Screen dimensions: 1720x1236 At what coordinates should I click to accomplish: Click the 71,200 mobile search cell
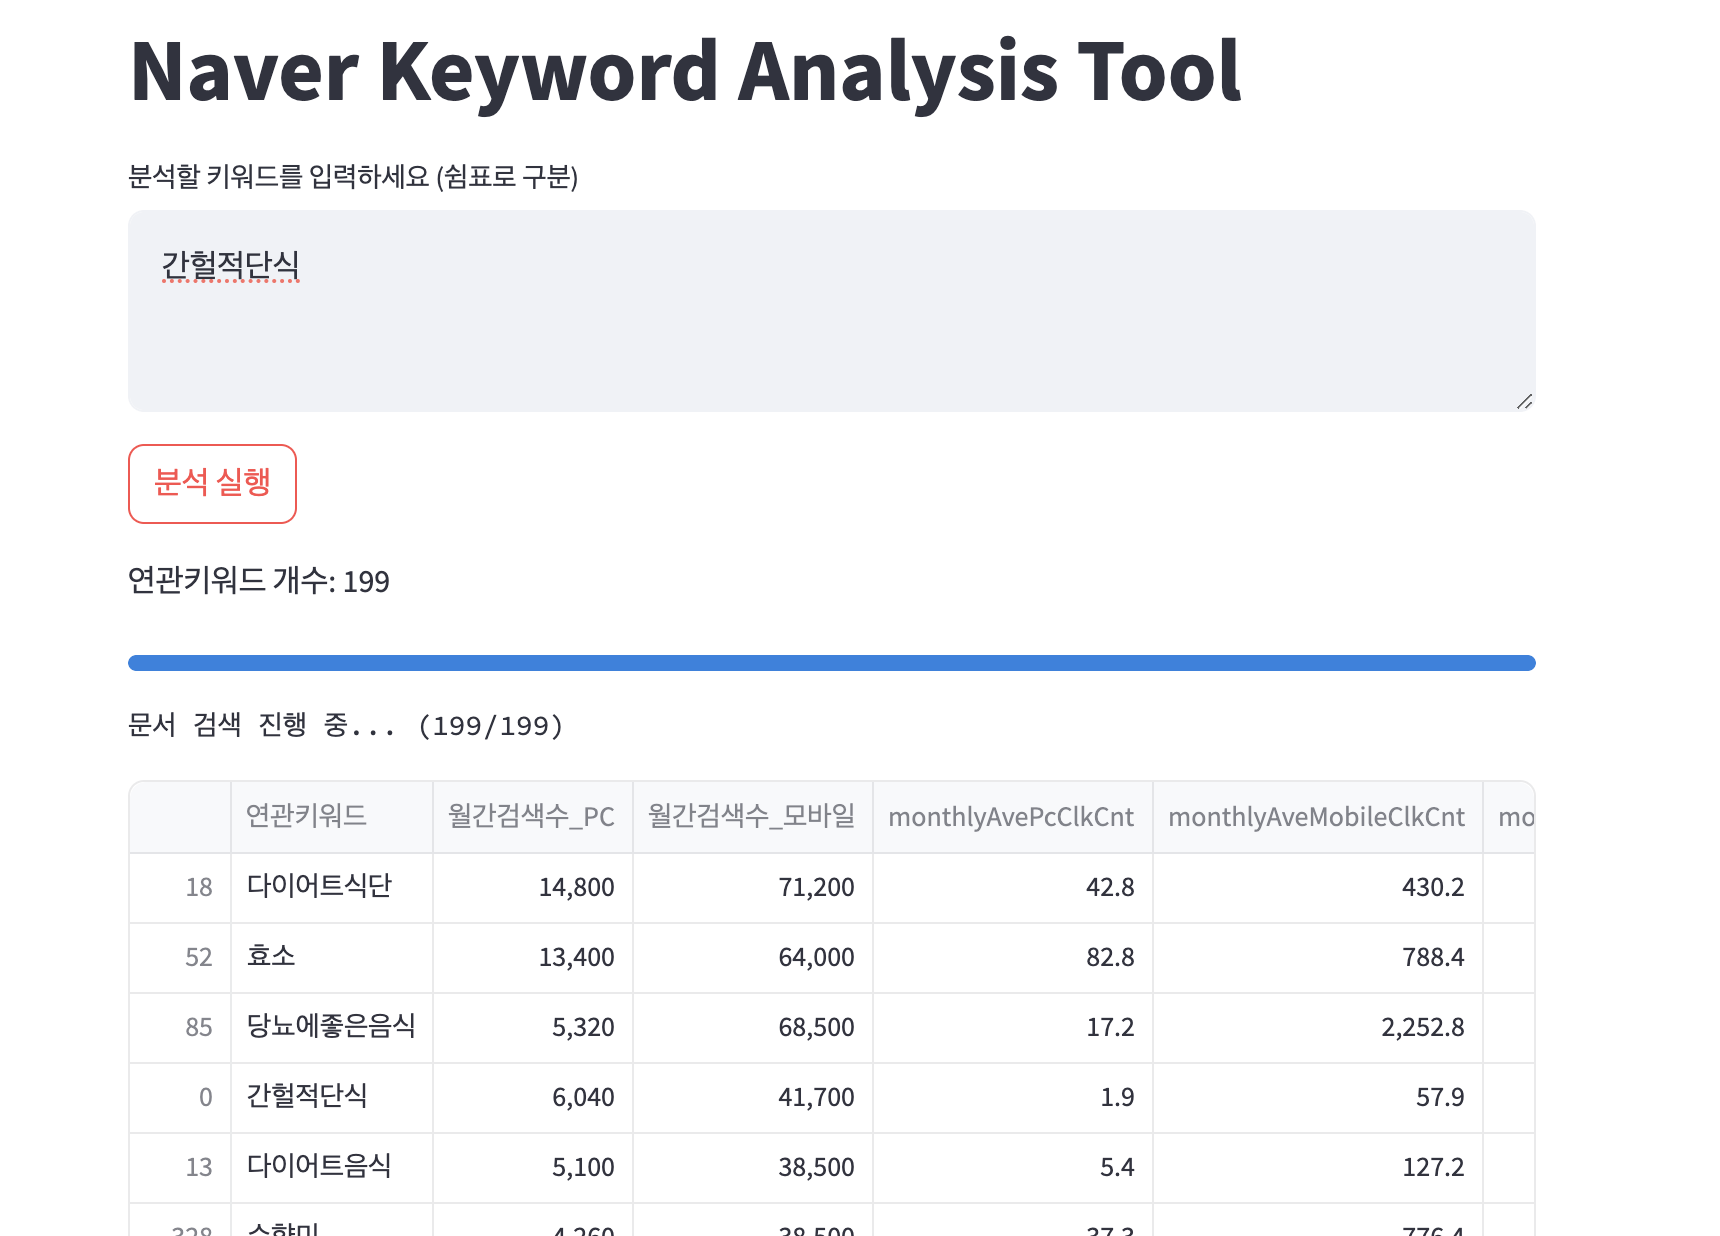point(752,887)
